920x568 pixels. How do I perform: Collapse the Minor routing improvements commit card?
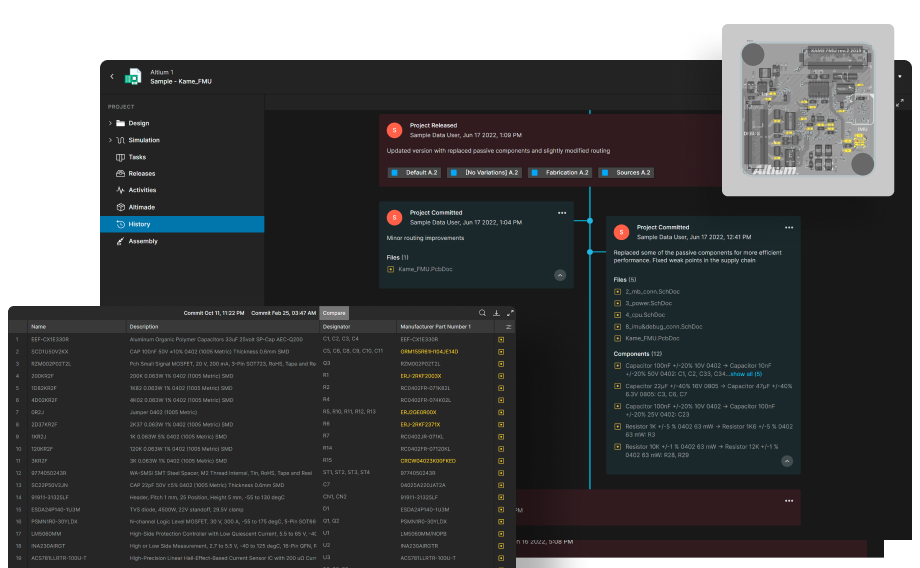[x=560, y=275]
